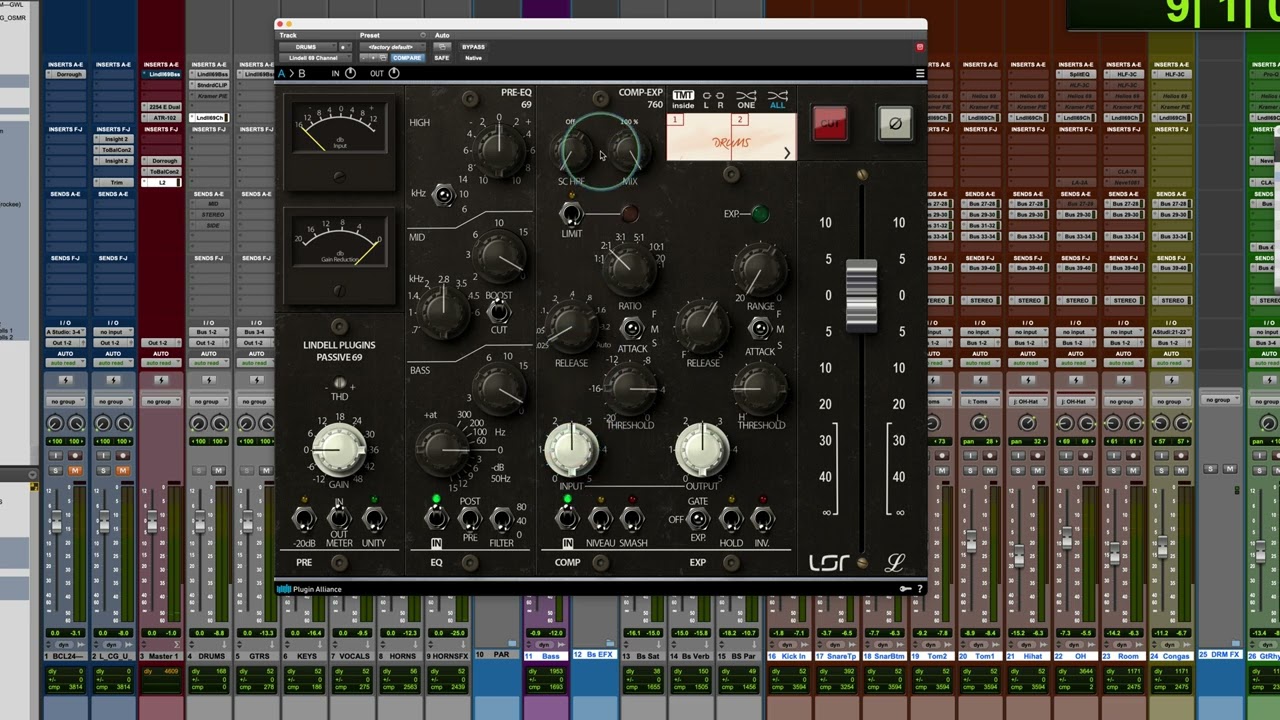
Task: Flip the IN/OUT METER switch
Action: [339, 518]
